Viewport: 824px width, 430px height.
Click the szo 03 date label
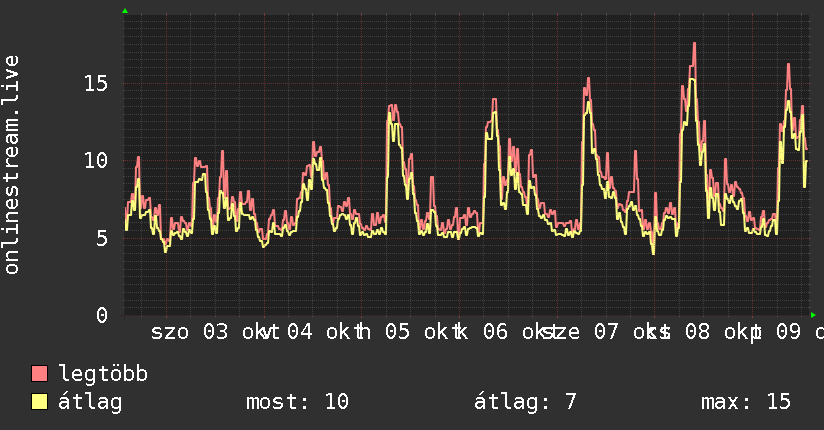190,332
